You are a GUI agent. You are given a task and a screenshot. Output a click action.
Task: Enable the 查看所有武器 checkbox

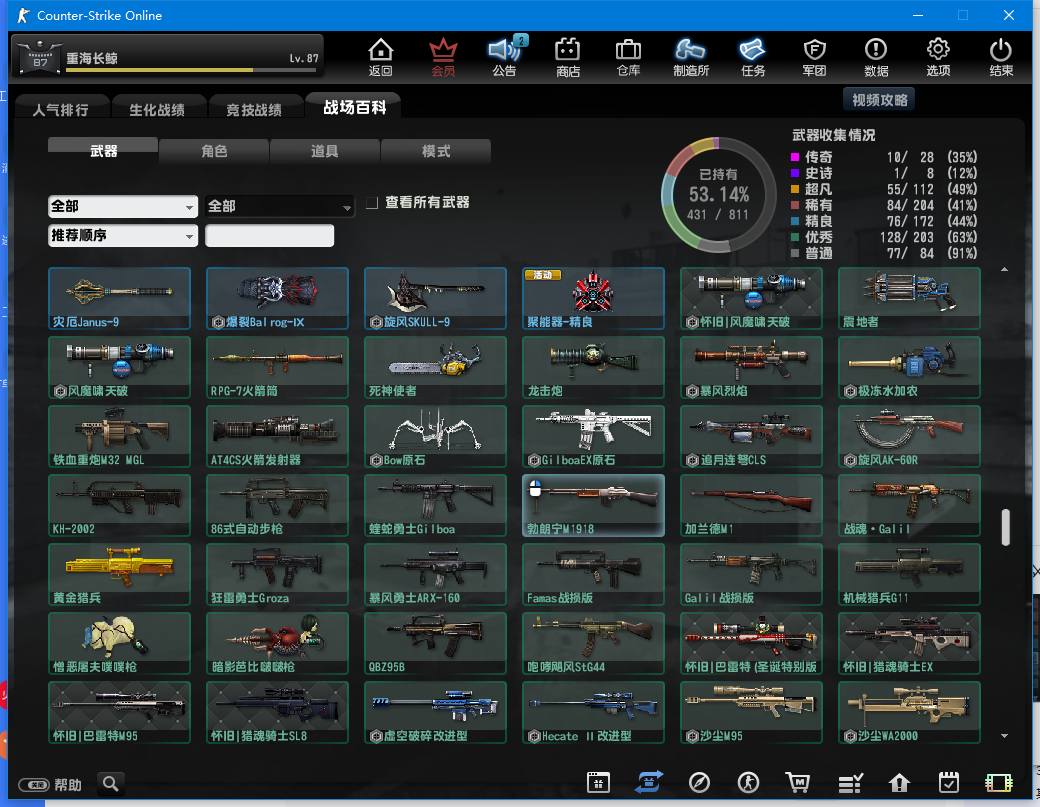point(372,202)
